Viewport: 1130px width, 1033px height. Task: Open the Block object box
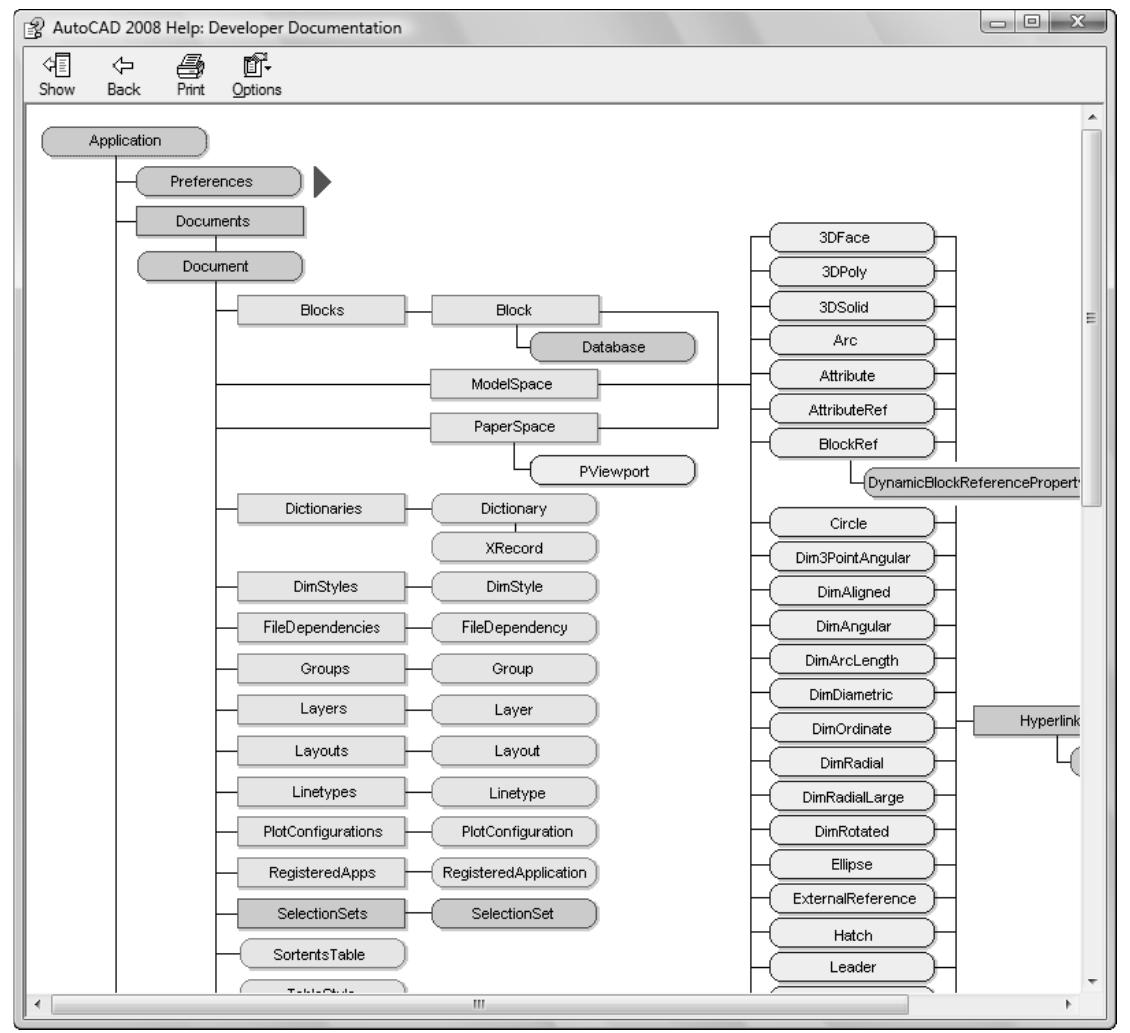point(515,310)
